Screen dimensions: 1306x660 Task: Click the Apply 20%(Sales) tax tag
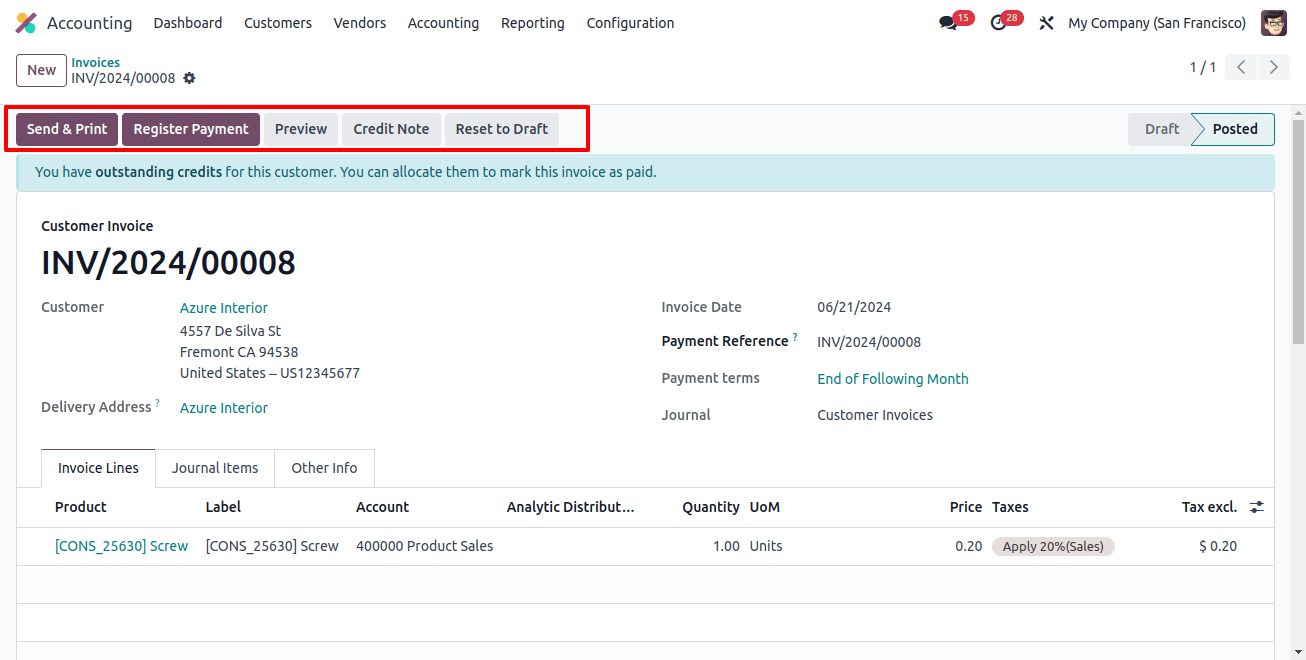(1053, 546)
